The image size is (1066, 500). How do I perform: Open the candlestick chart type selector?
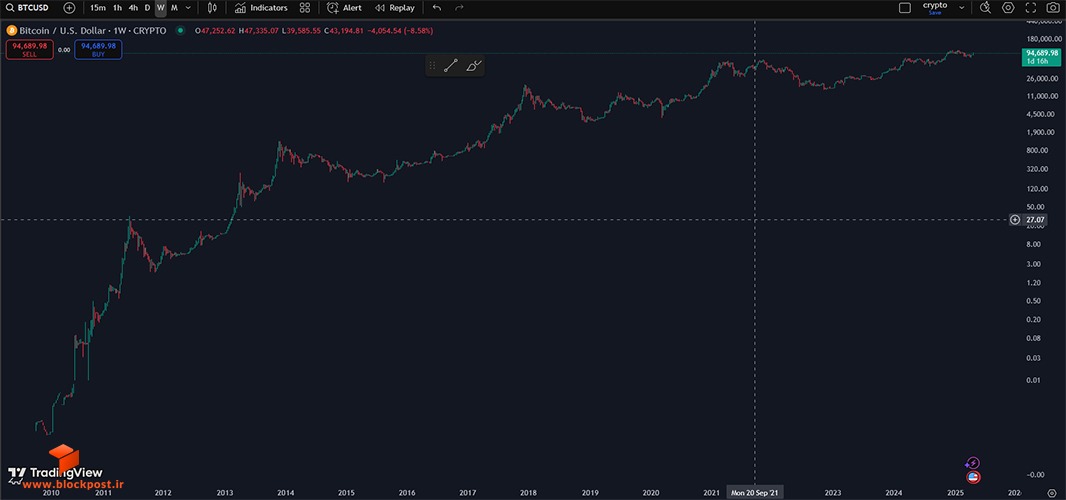click(x=212, y=8)
